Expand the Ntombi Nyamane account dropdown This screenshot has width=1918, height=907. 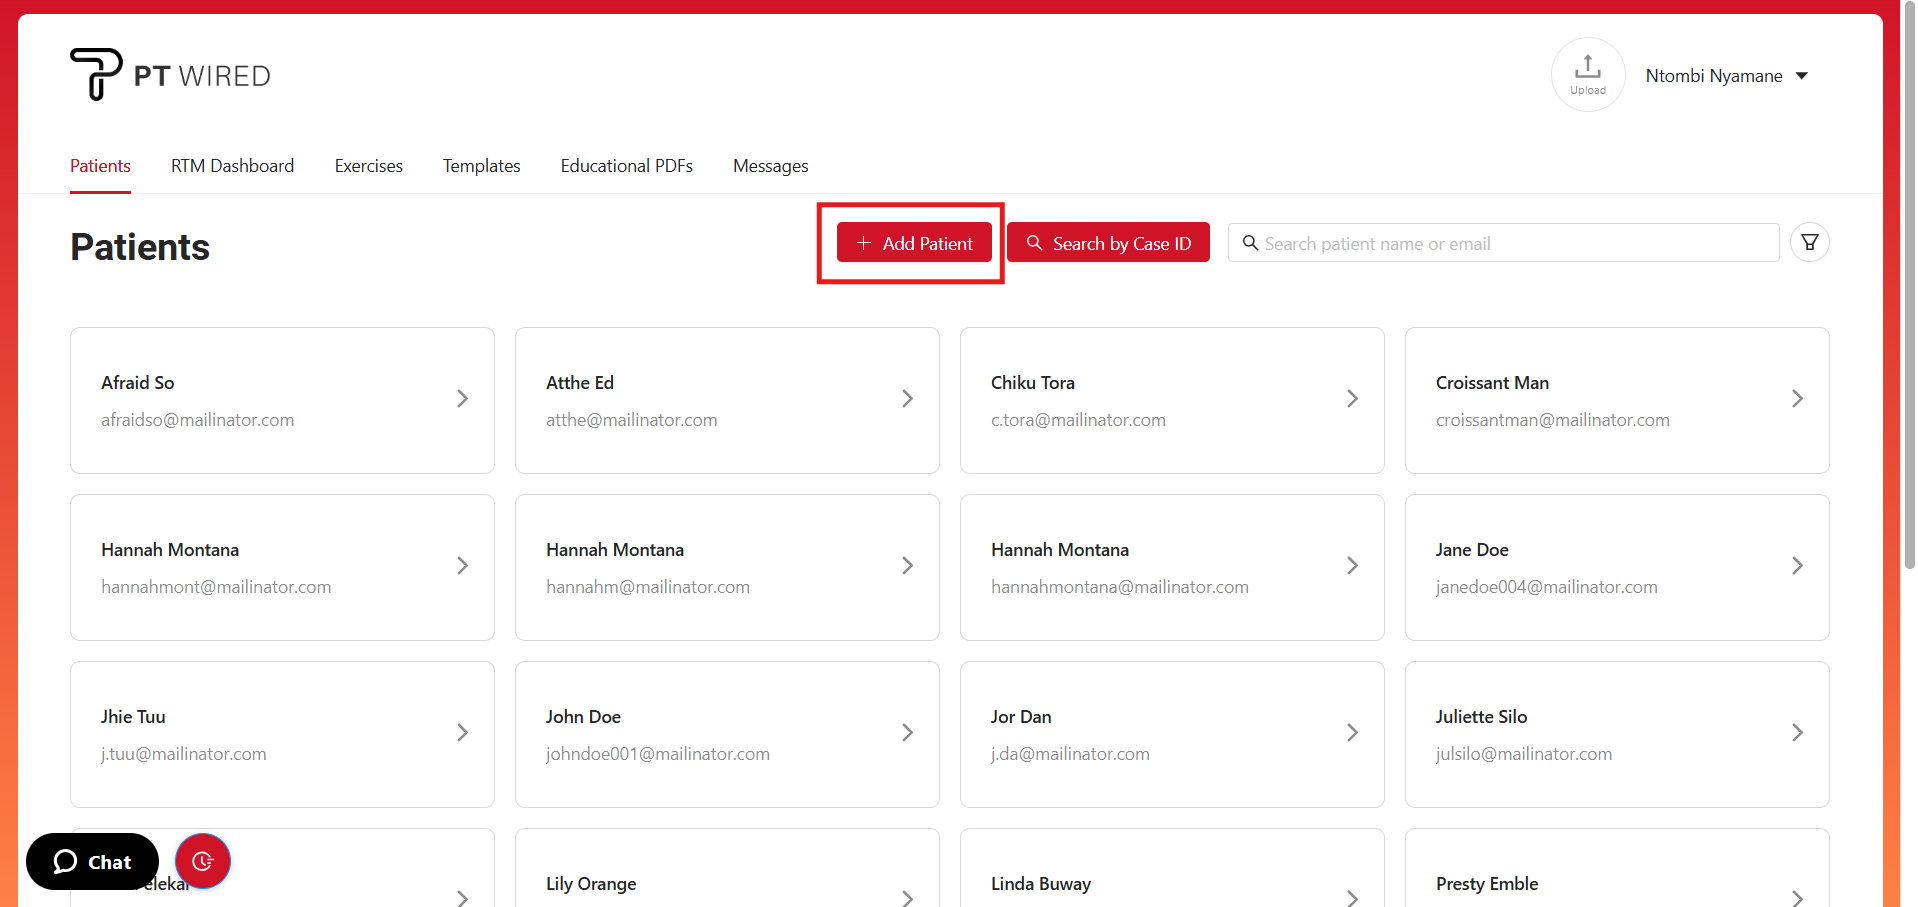[1727, 76]
